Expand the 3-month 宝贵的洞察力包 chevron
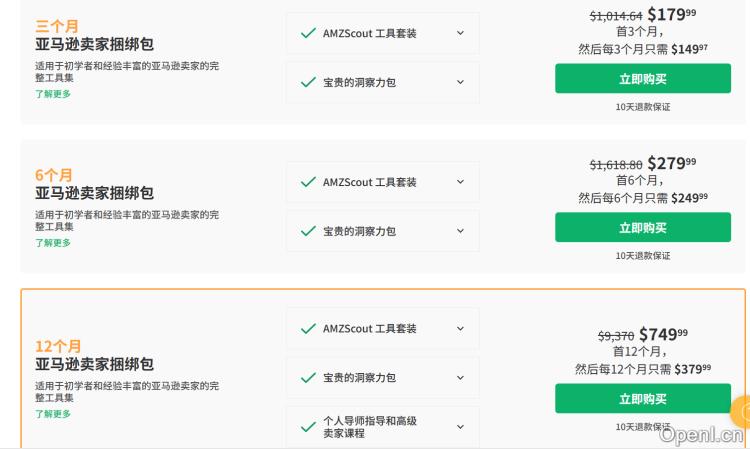Screen dimensions: 750x449 [x=460, y=82]
